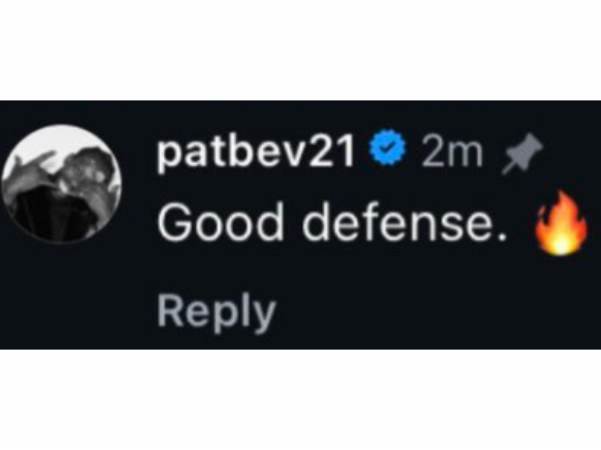Click the blue verified badge
Image resolution: width=601 pixels, height=450 pixels.
pos(388,148)
